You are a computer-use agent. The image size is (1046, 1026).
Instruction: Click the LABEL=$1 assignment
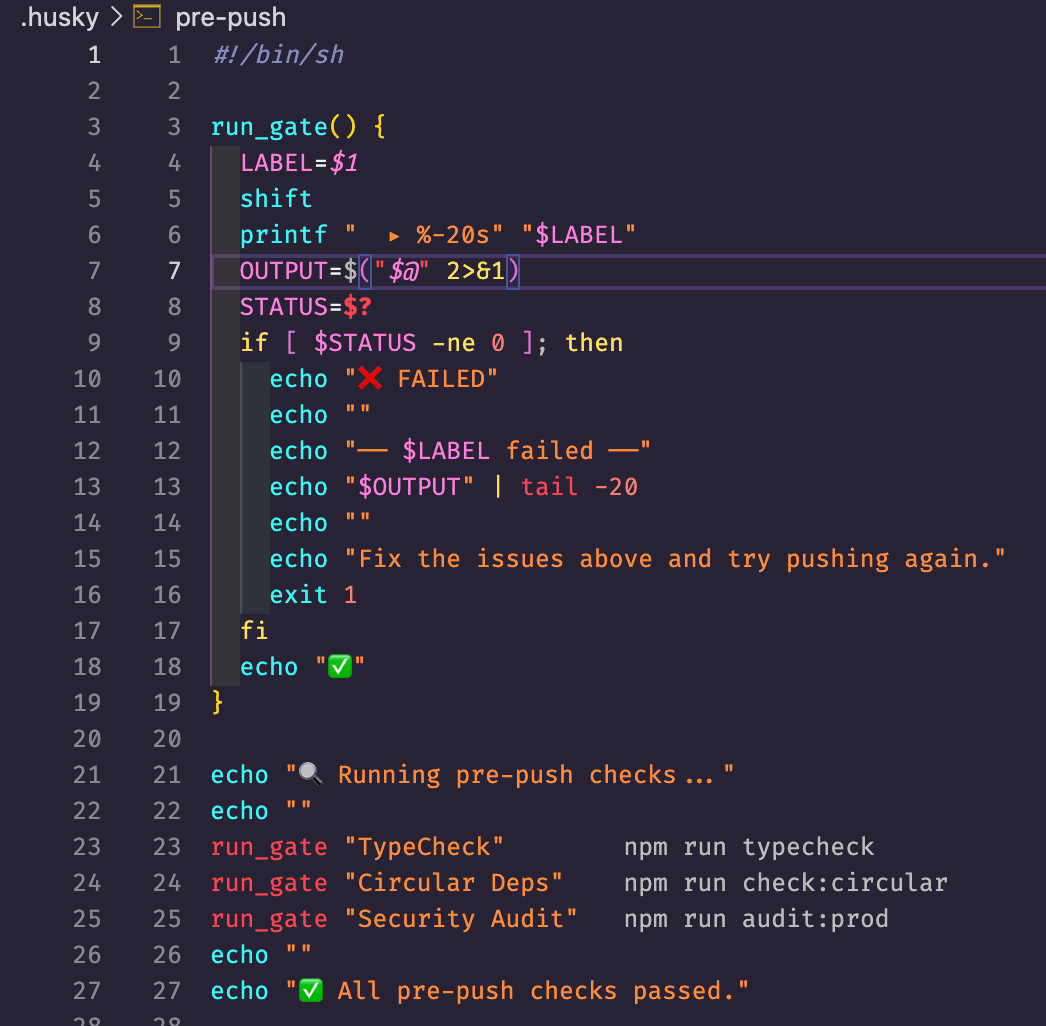(299, 163)
